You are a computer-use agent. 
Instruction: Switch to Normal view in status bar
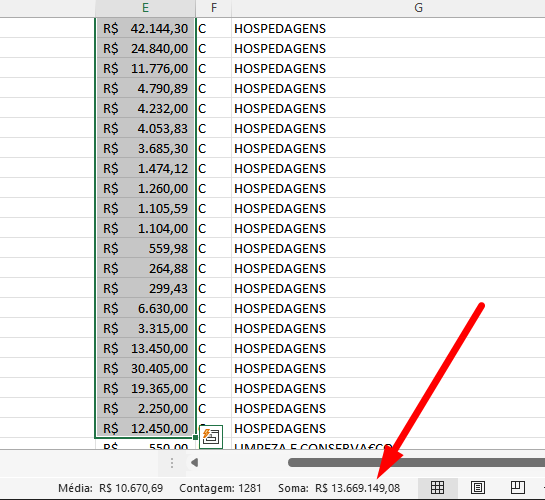[x=437, y=487]
